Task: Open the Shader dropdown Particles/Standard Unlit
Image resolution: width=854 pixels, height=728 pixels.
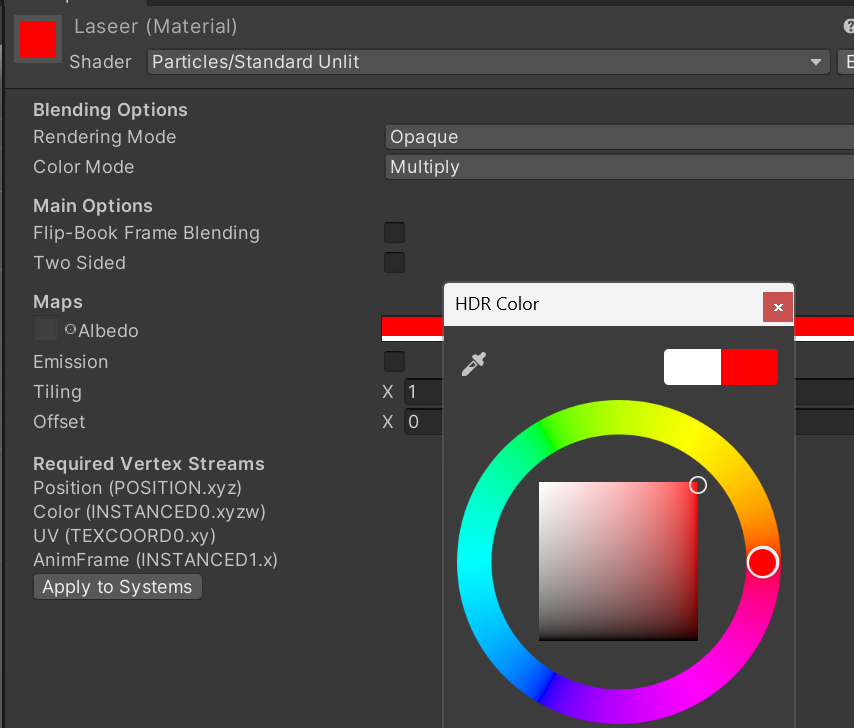Action: click(488, 62)
